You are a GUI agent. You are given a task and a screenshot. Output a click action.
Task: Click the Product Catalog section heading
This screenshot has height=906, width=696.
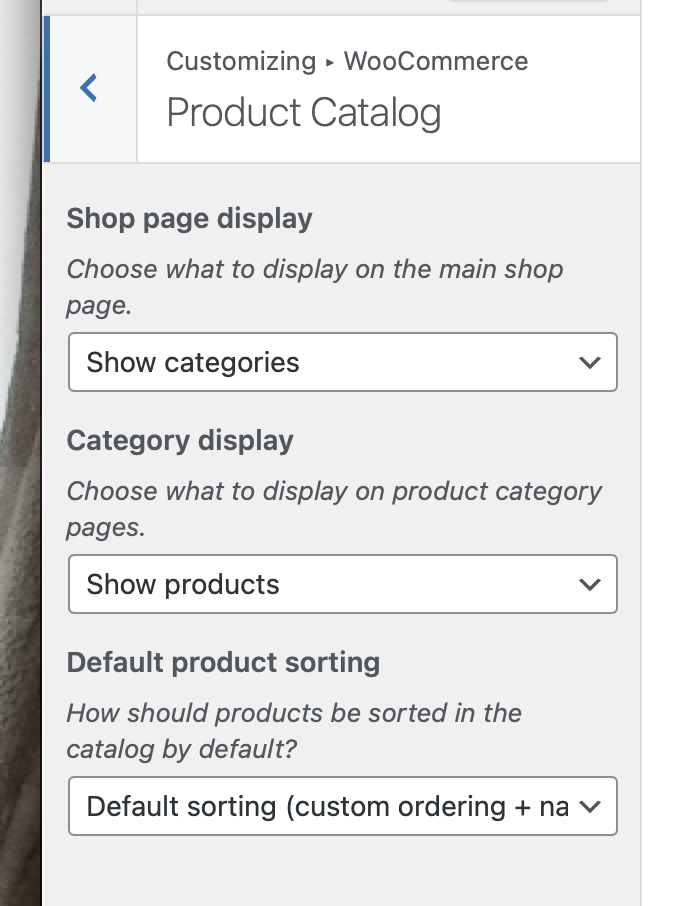303,112
